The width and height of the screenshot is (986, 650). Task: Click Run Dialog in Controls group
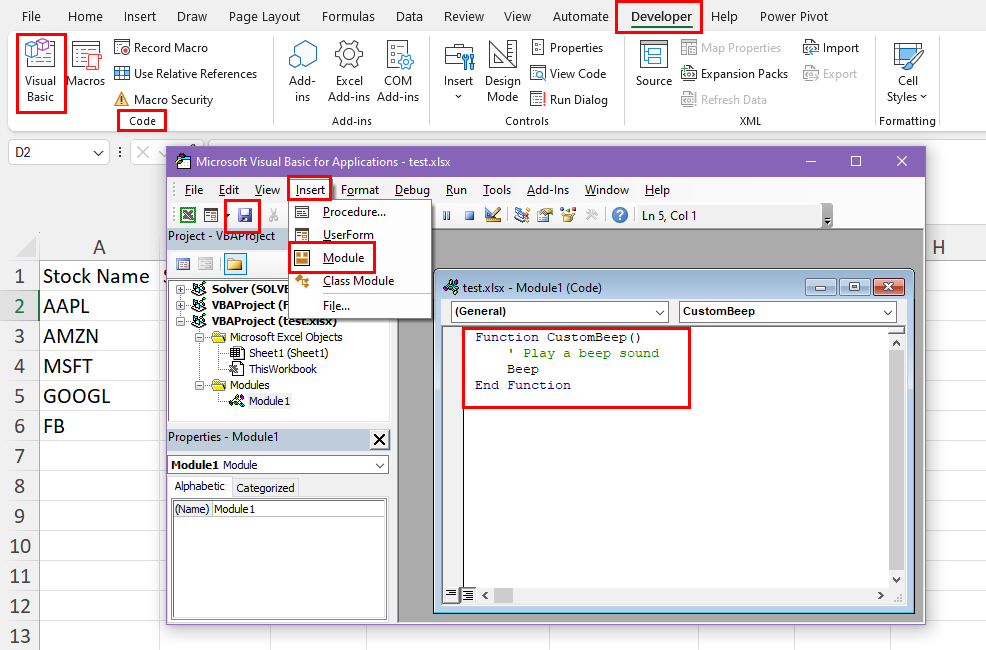tap(569, 99)
